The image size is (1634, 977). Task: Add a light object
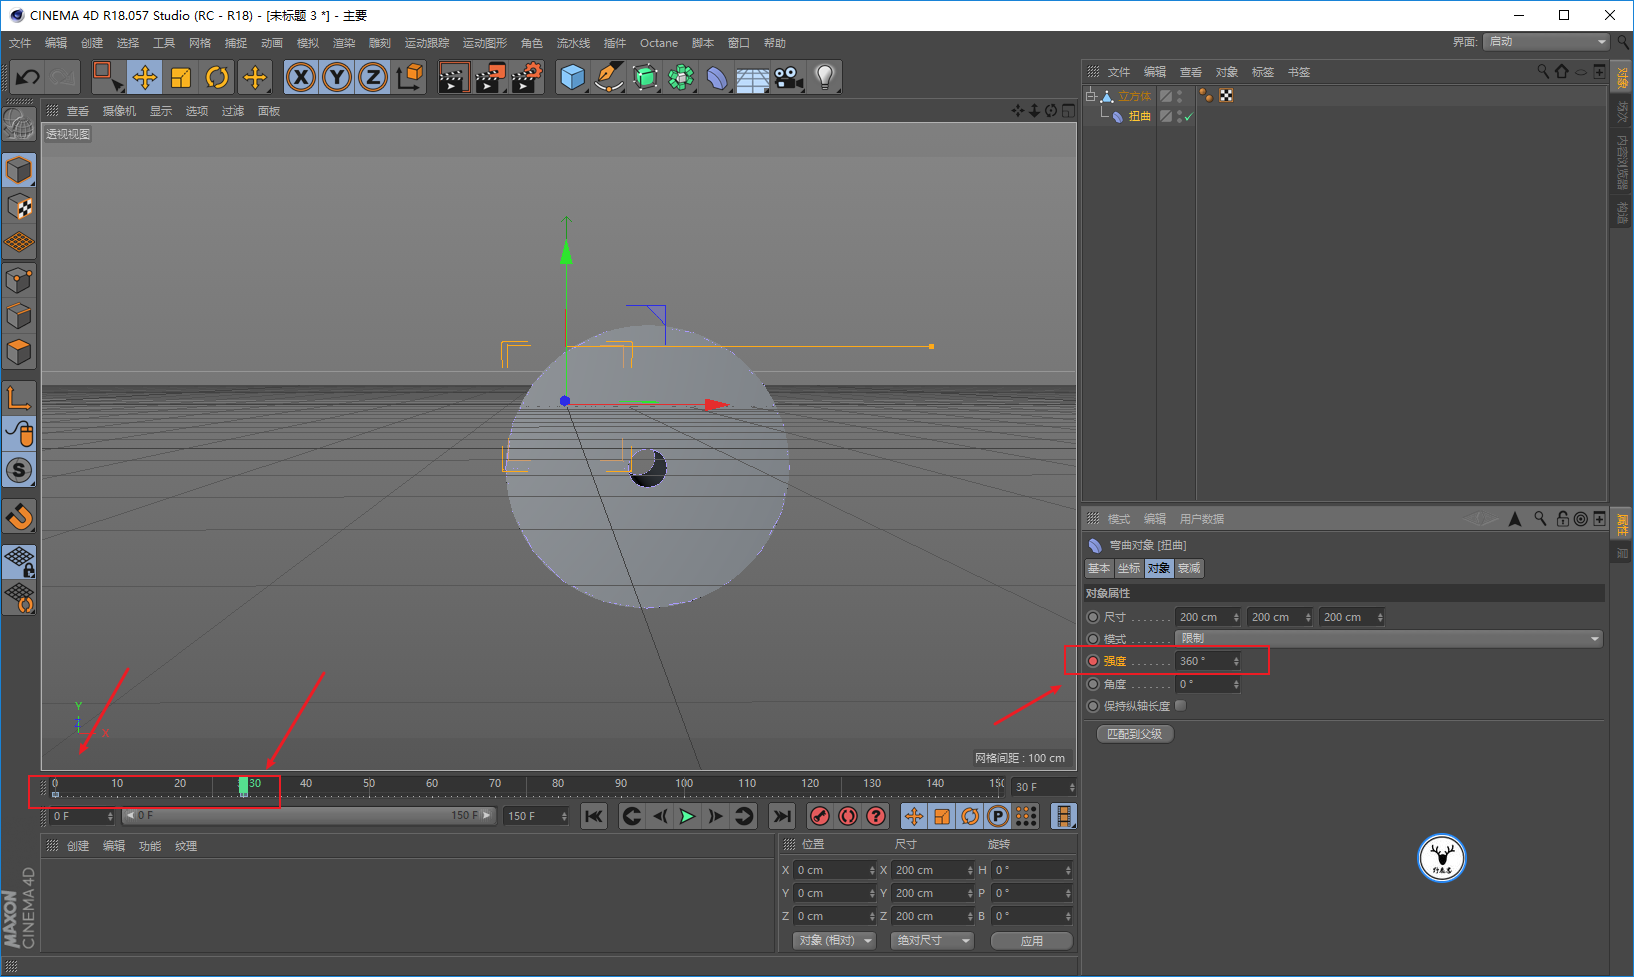coord(825,77)
